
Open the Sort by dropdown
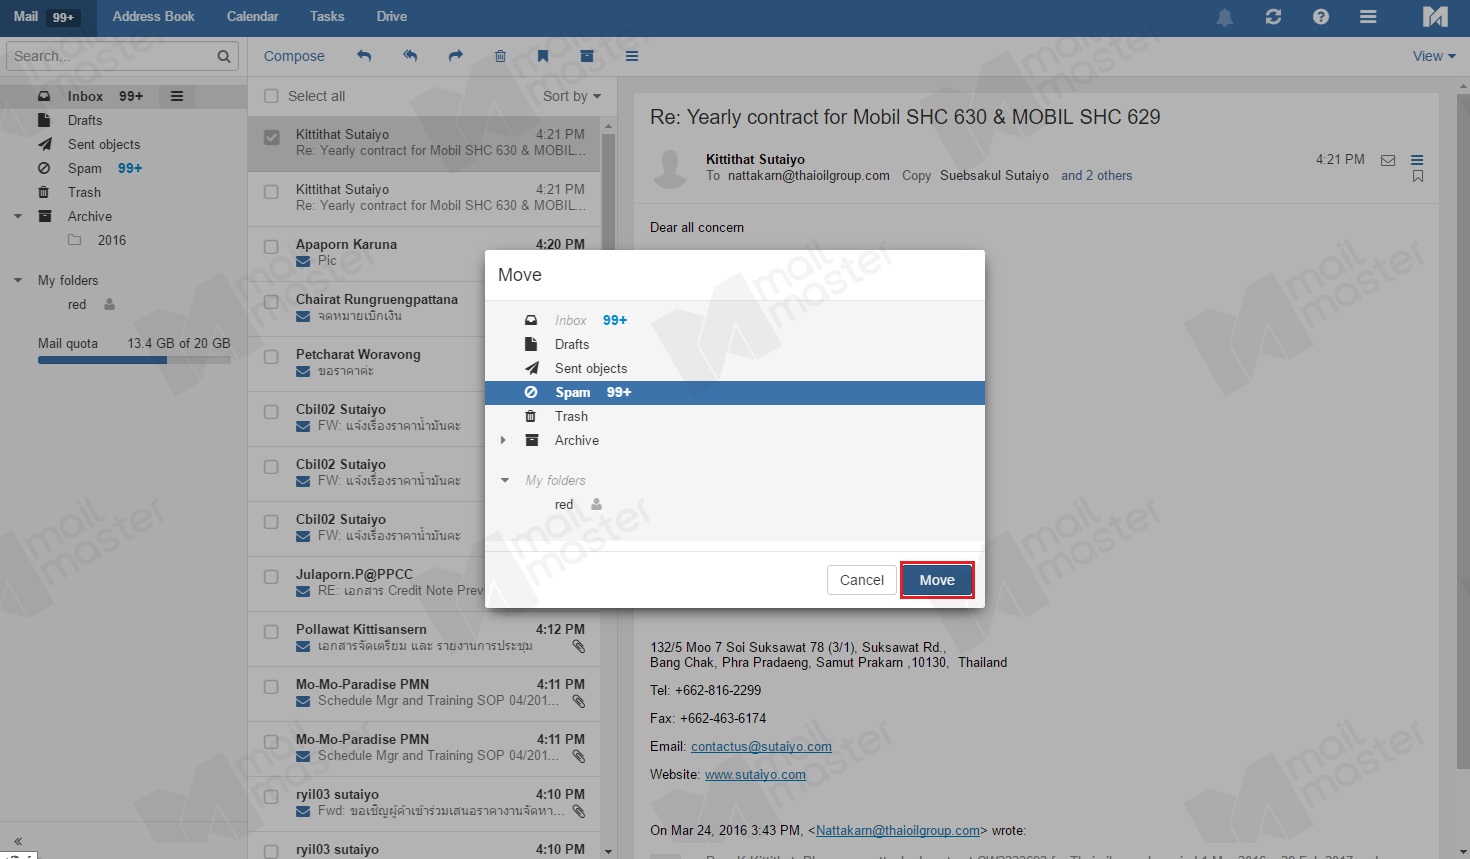(x=572, y=96)
